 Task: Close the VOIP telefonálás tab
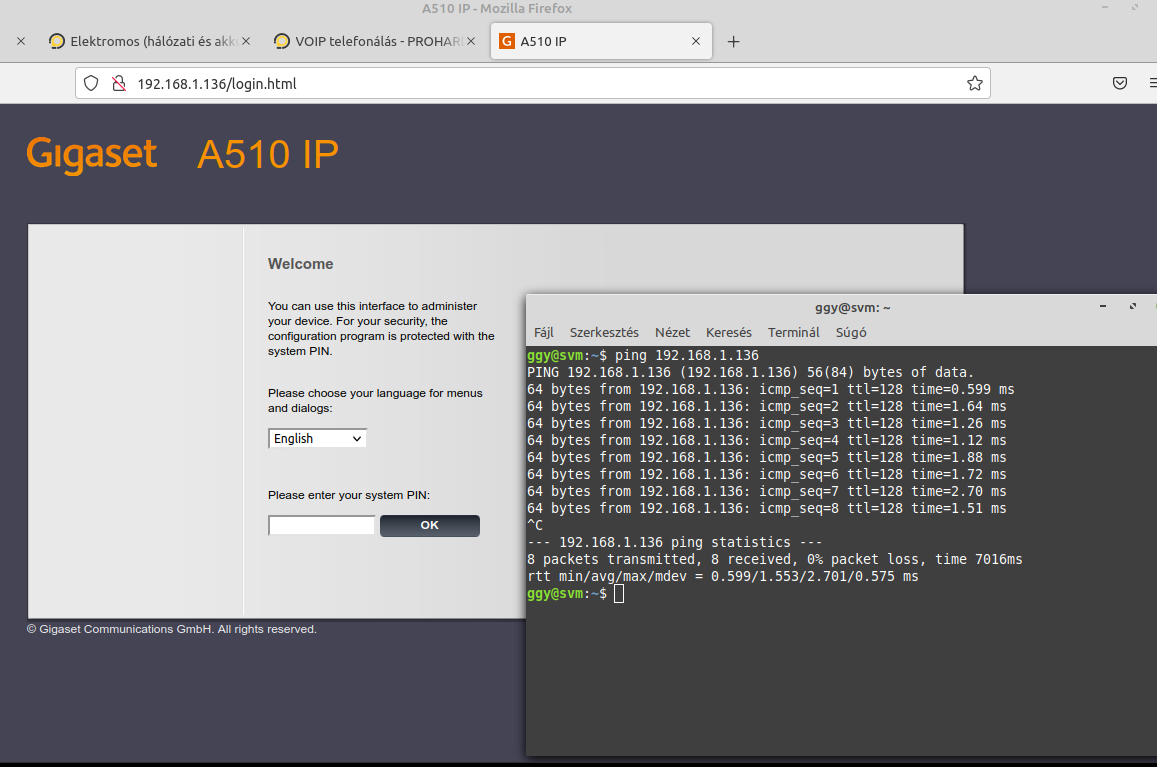tap(471, 41)
